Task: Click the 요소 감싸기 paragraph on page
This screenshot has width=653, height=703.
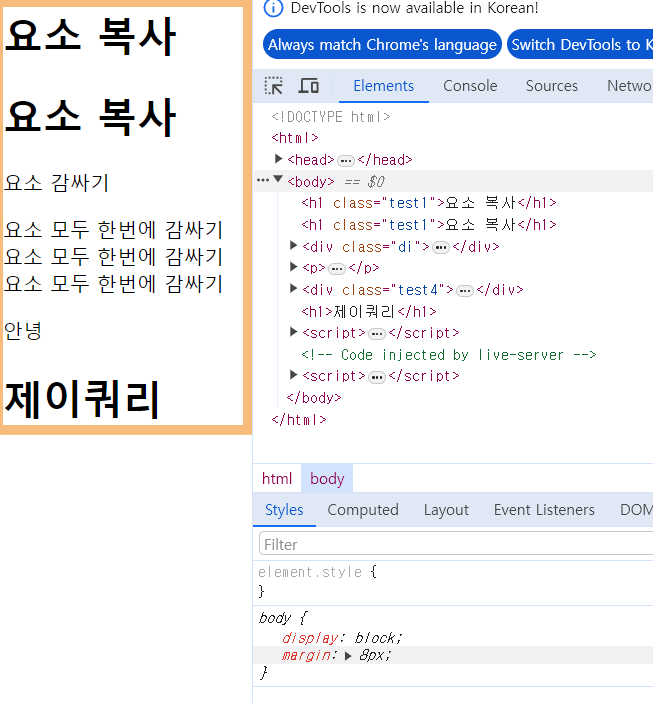Action: [x=57, y=182]
